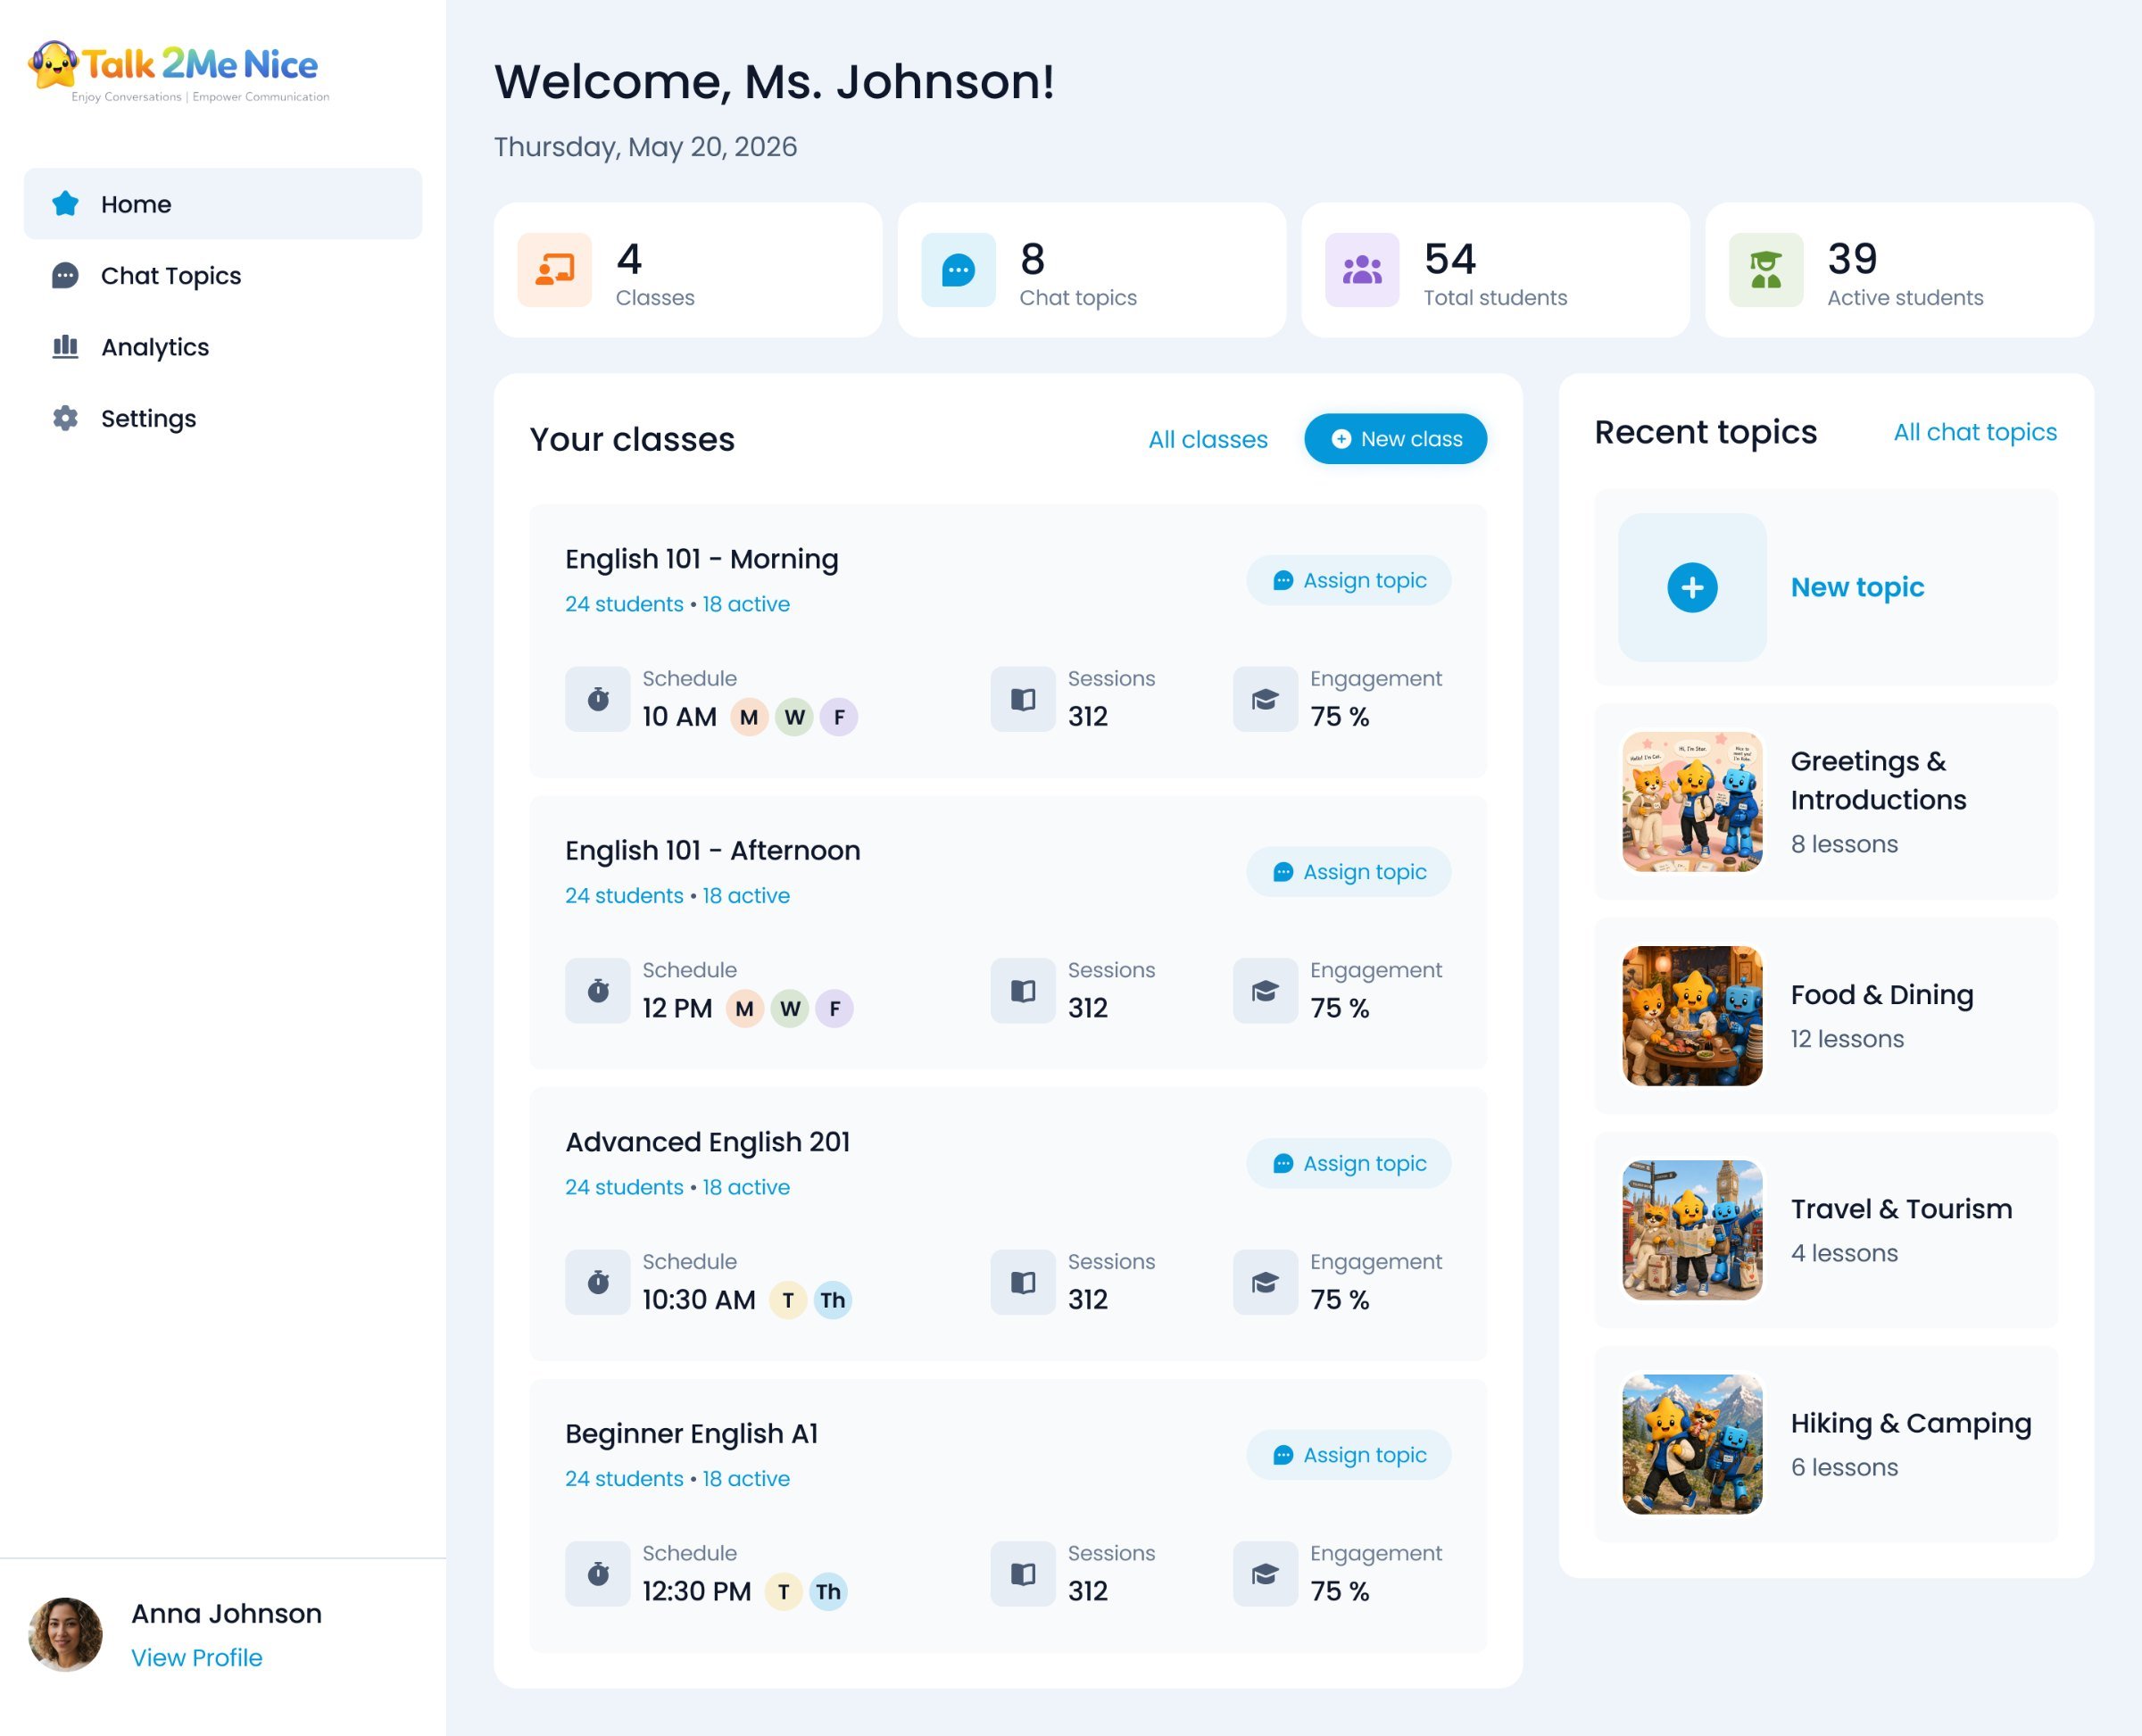Assign topic to Advanced English 201

click(x=1348, y=1163)
